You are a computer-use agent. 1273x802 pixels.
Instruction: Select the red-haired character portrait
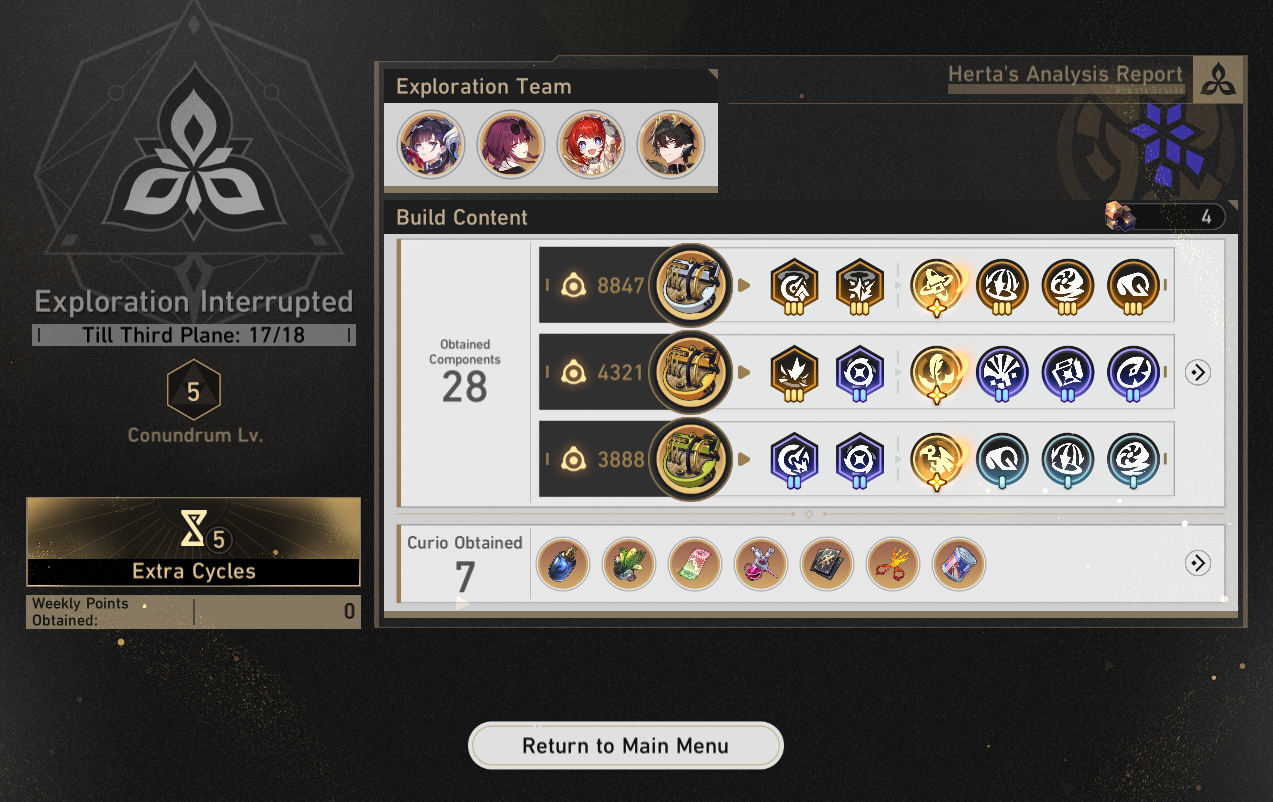[x=591, y=144]
